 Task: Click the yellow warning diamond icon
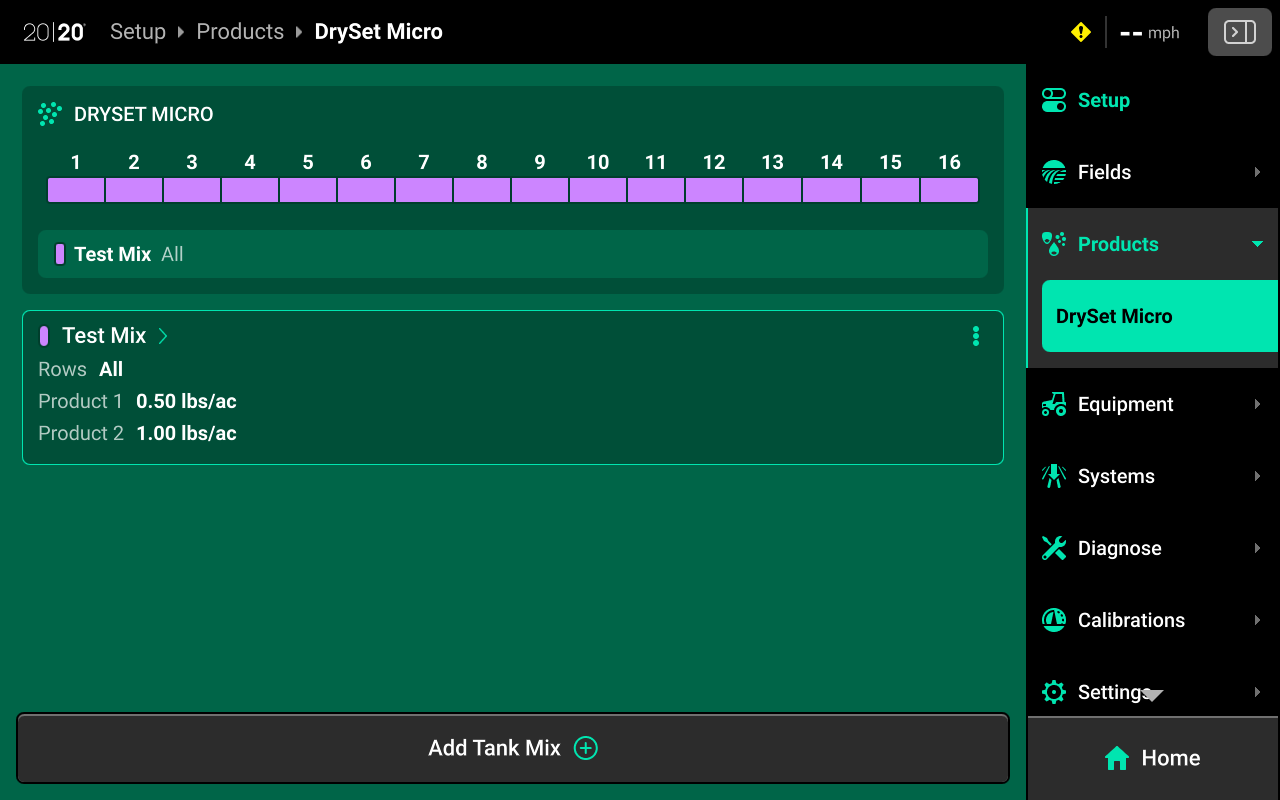pos(1080,33)
